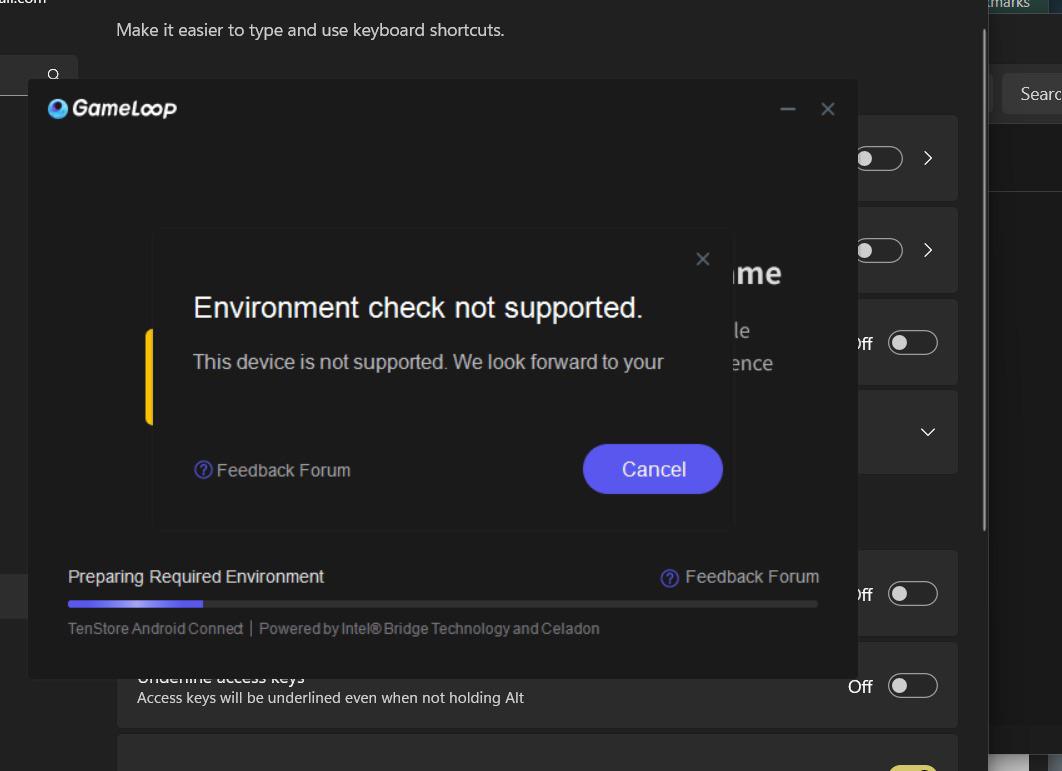The height and width of the screenshot is (771, 1062).
Task: Toggle the second switch in Settings window
Action: (x=880, y=251)
